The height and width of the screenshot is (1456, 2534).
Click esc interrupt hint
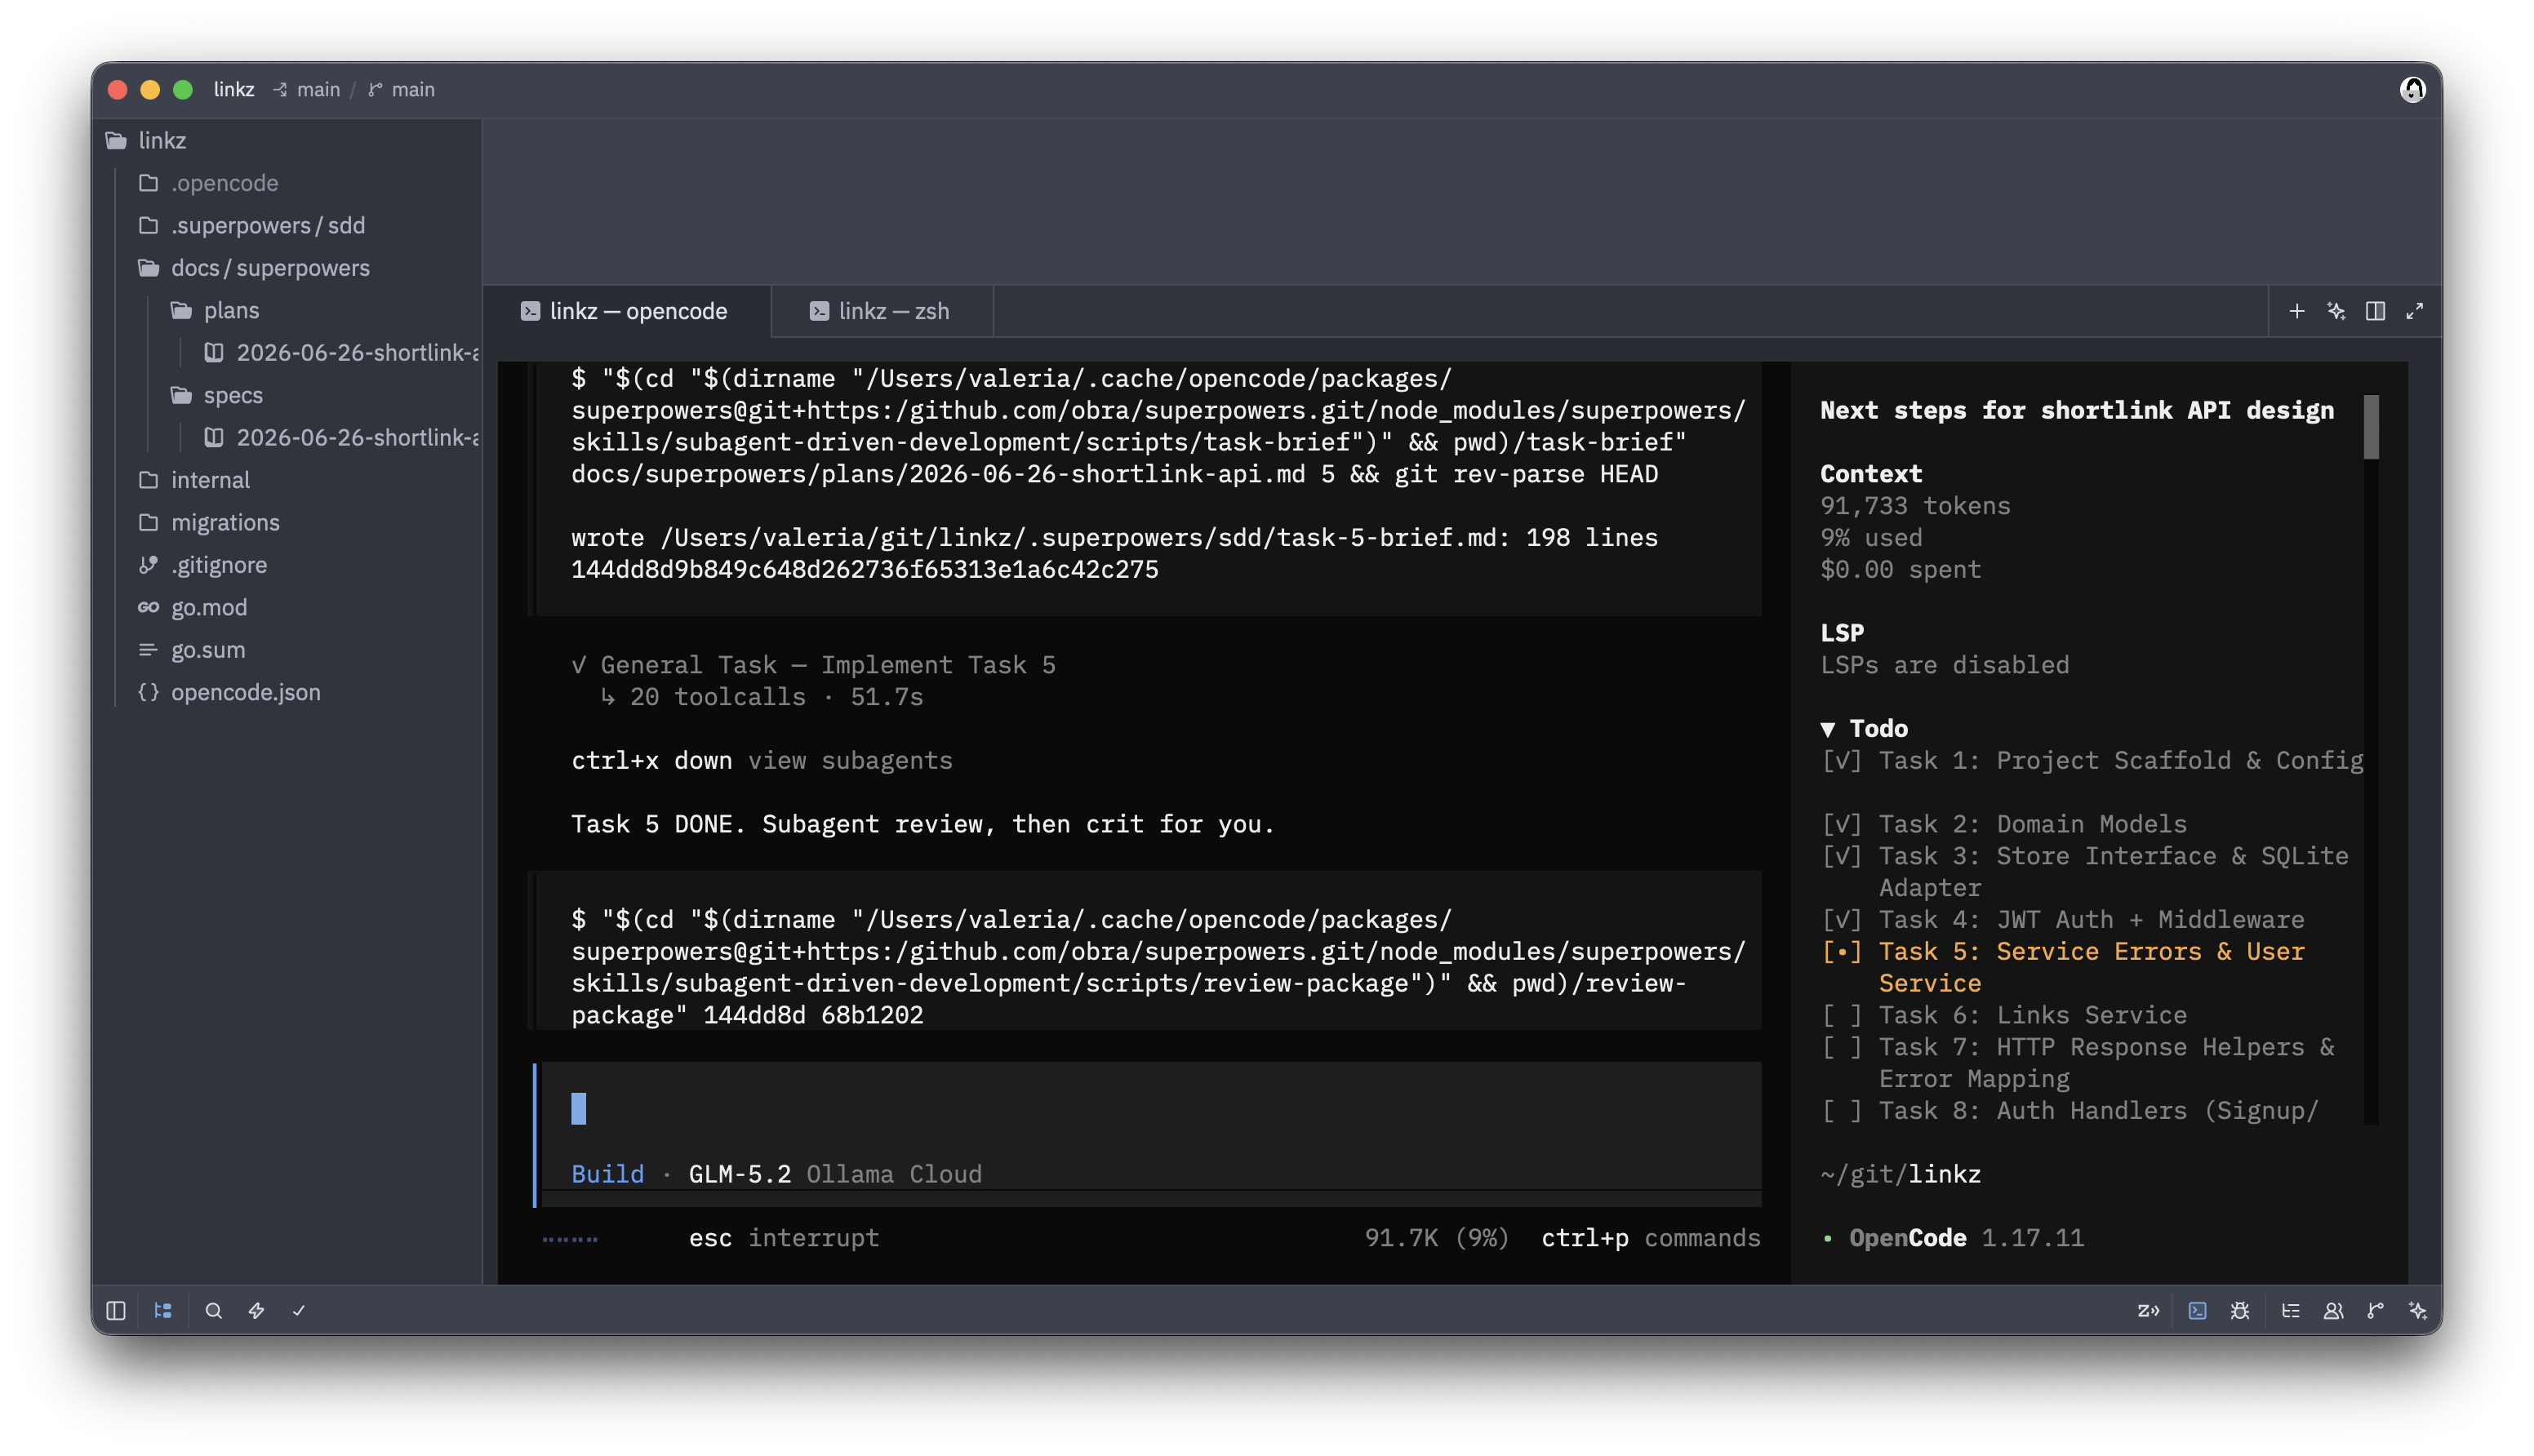click(783, 1238)
